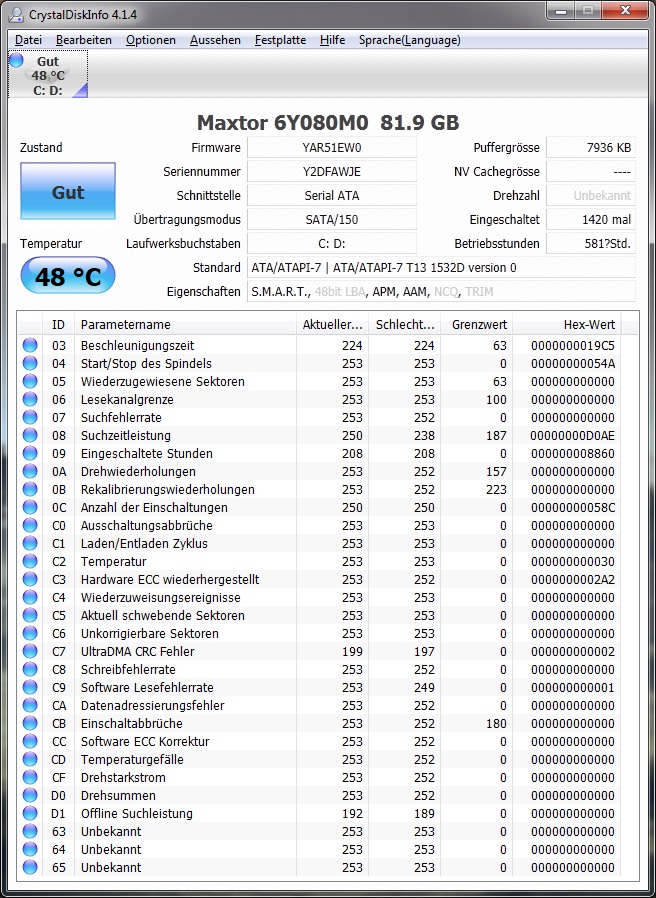Click the ID column header

[x=58, y=325]
